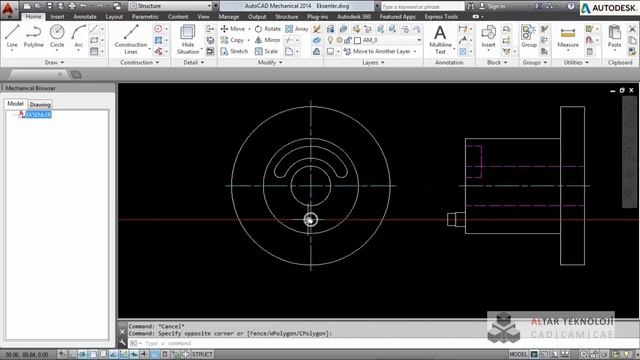640x360 pixels.
Task: Switch to the Content ribbon tab
Action: [x=178, y=17]
